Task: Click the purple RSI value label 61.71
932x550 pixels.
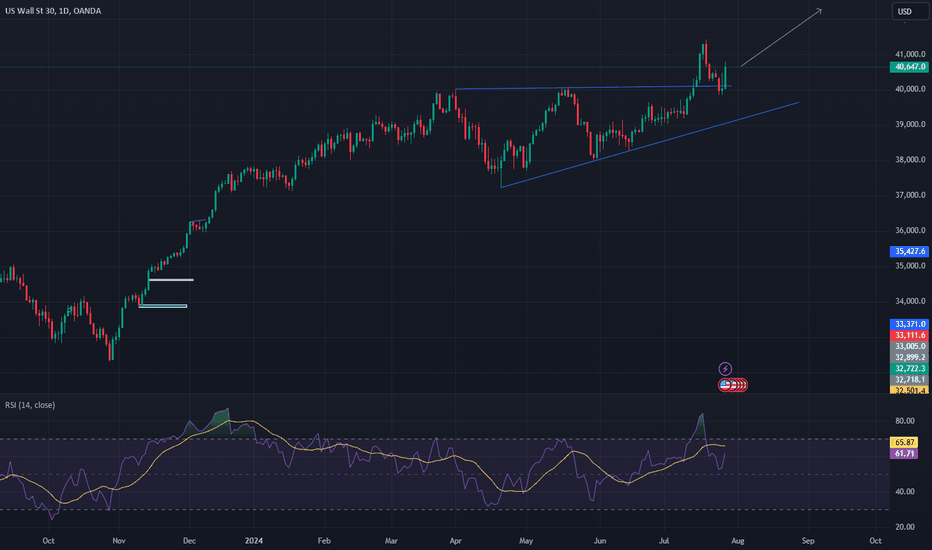Action: (904, 454)
